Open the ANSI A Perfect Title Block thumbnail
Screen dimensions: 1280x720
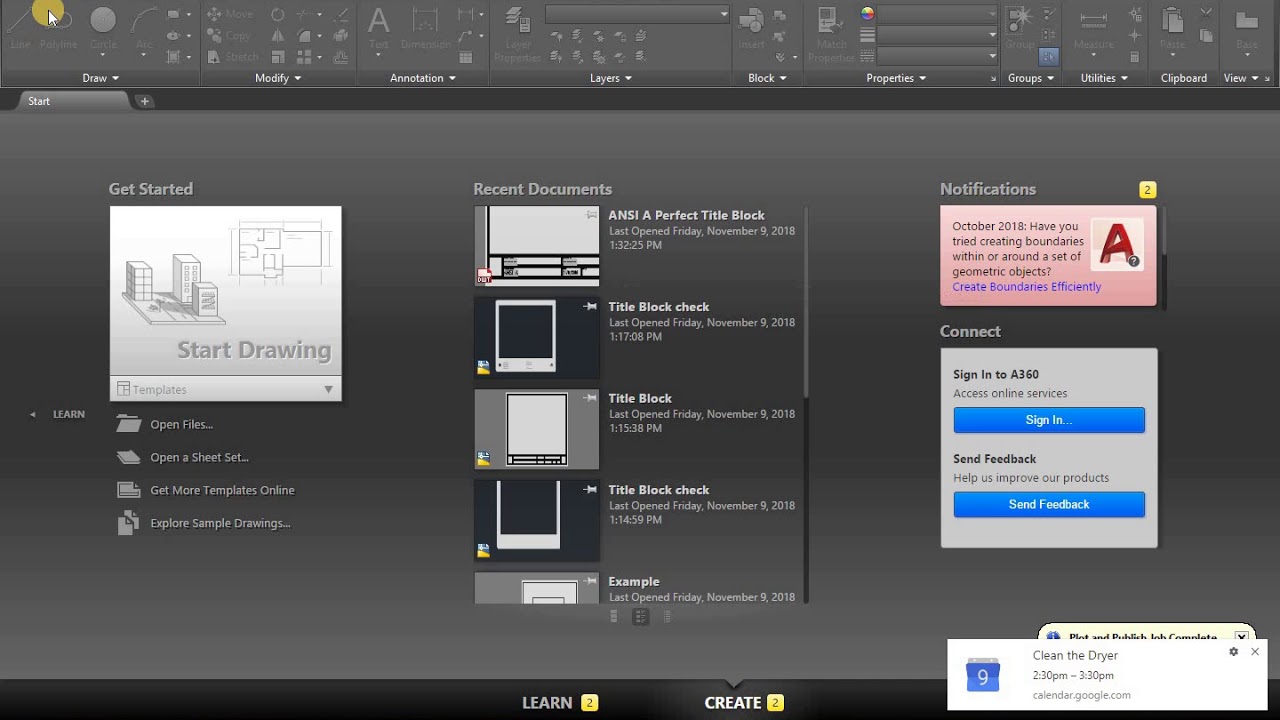tap(537, 246)
